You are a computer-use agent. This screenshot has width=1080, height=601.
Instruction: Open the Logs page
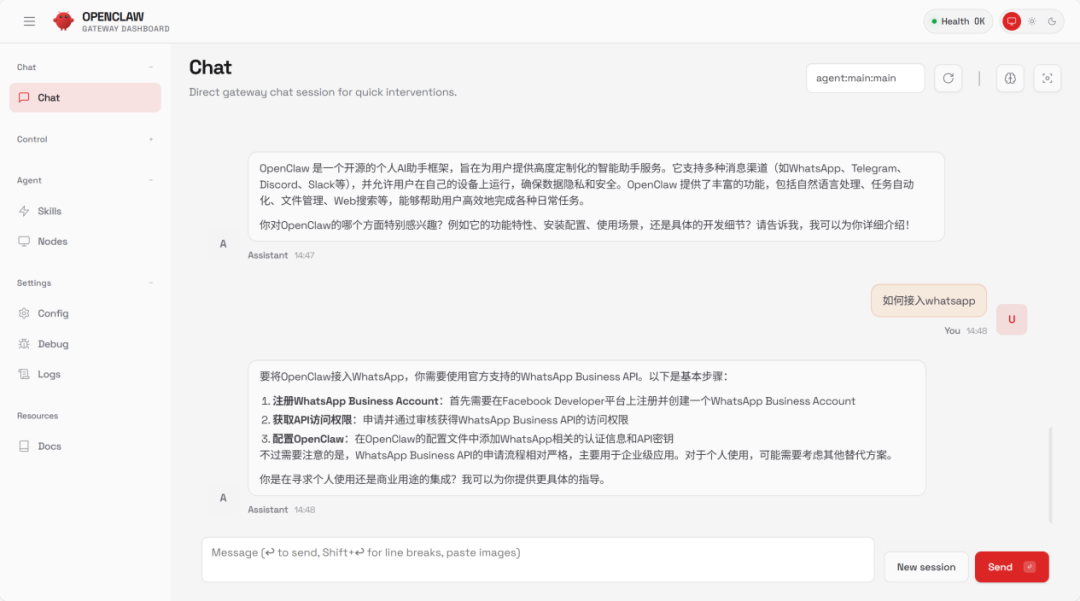click(85, 374)
